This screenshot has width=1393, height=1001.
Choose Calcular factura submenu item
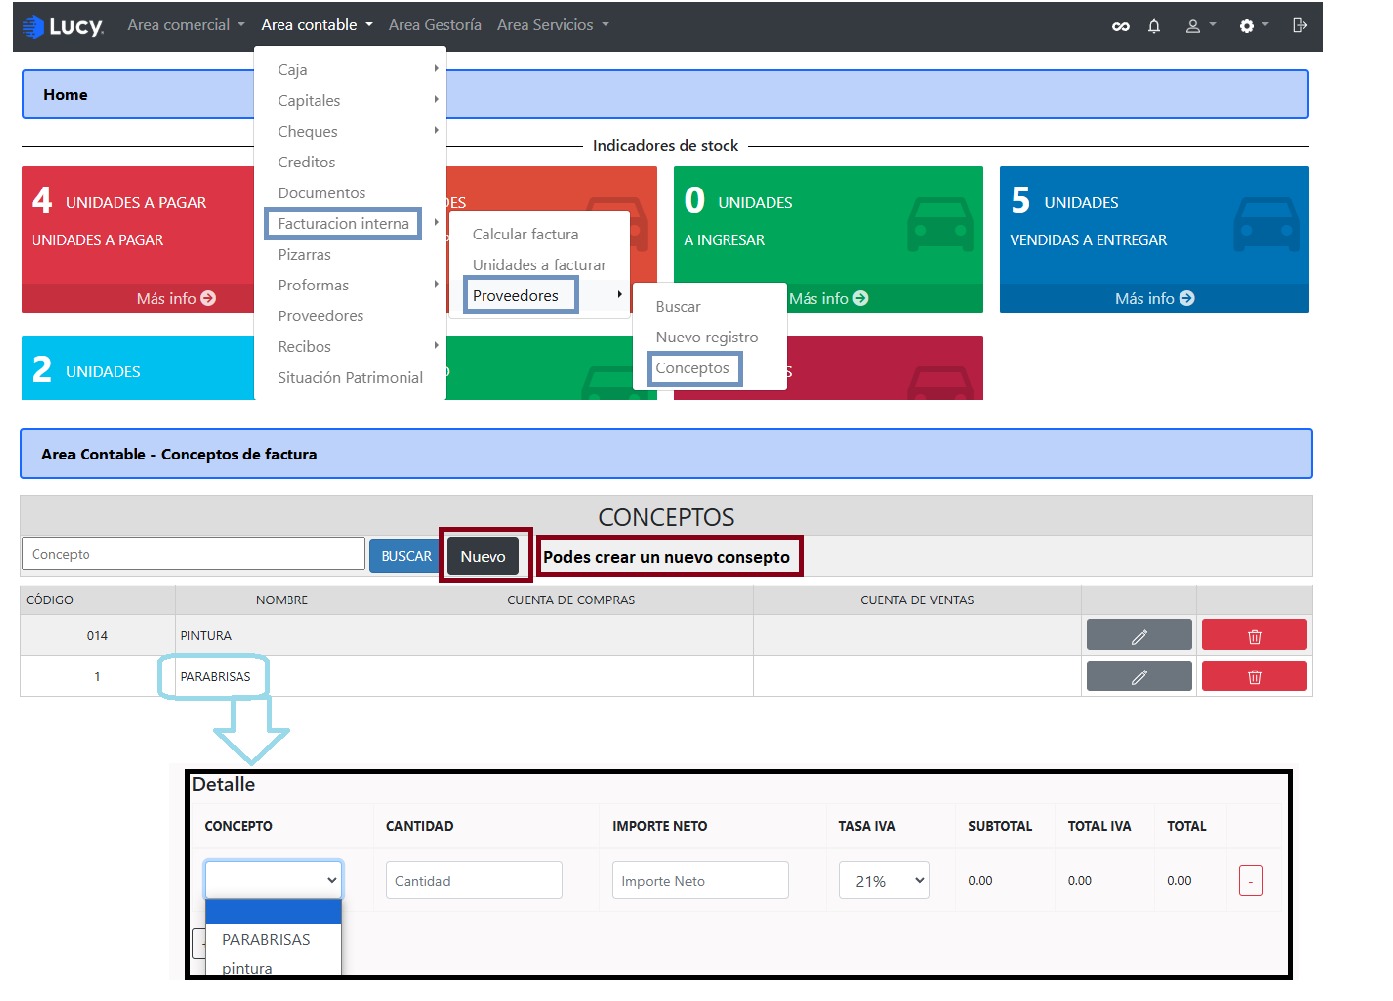(x=525, y=234)
